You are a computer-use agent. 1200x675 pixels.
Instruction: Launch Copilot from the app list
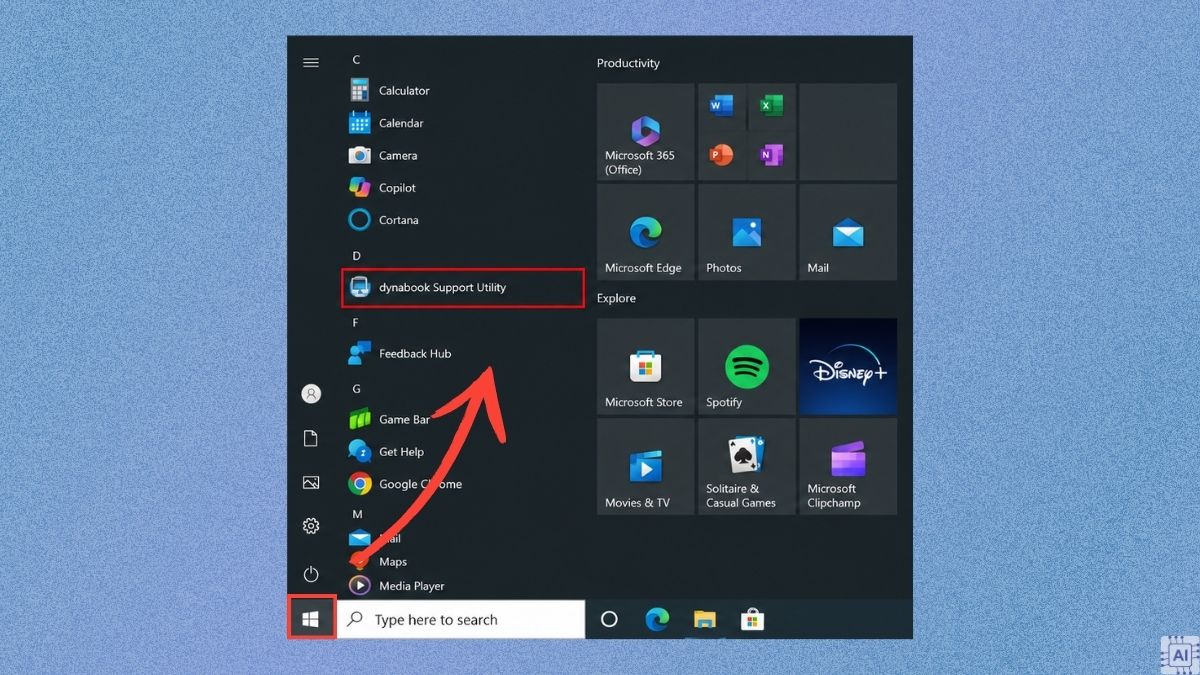coord(462,187)
